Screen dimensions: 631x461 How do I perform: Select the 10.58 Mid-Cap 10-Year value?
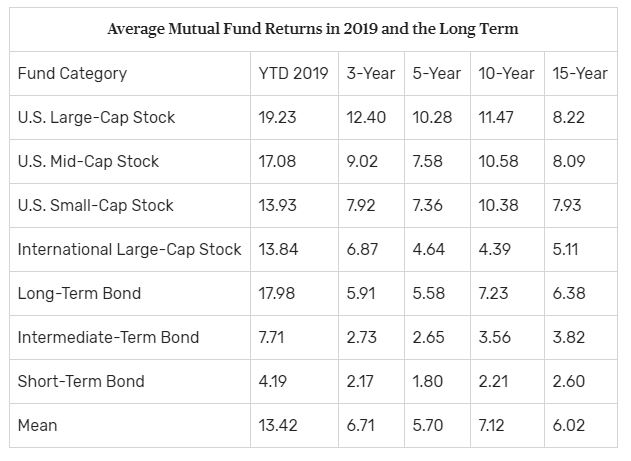coord(499,162)
